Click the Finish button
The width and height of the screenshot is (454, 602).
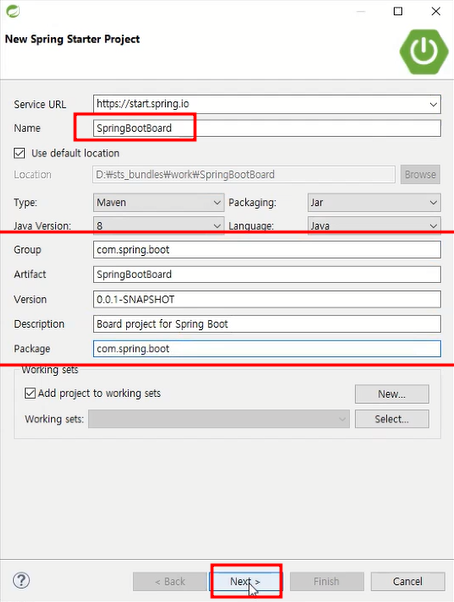click(x=327, y=581)
